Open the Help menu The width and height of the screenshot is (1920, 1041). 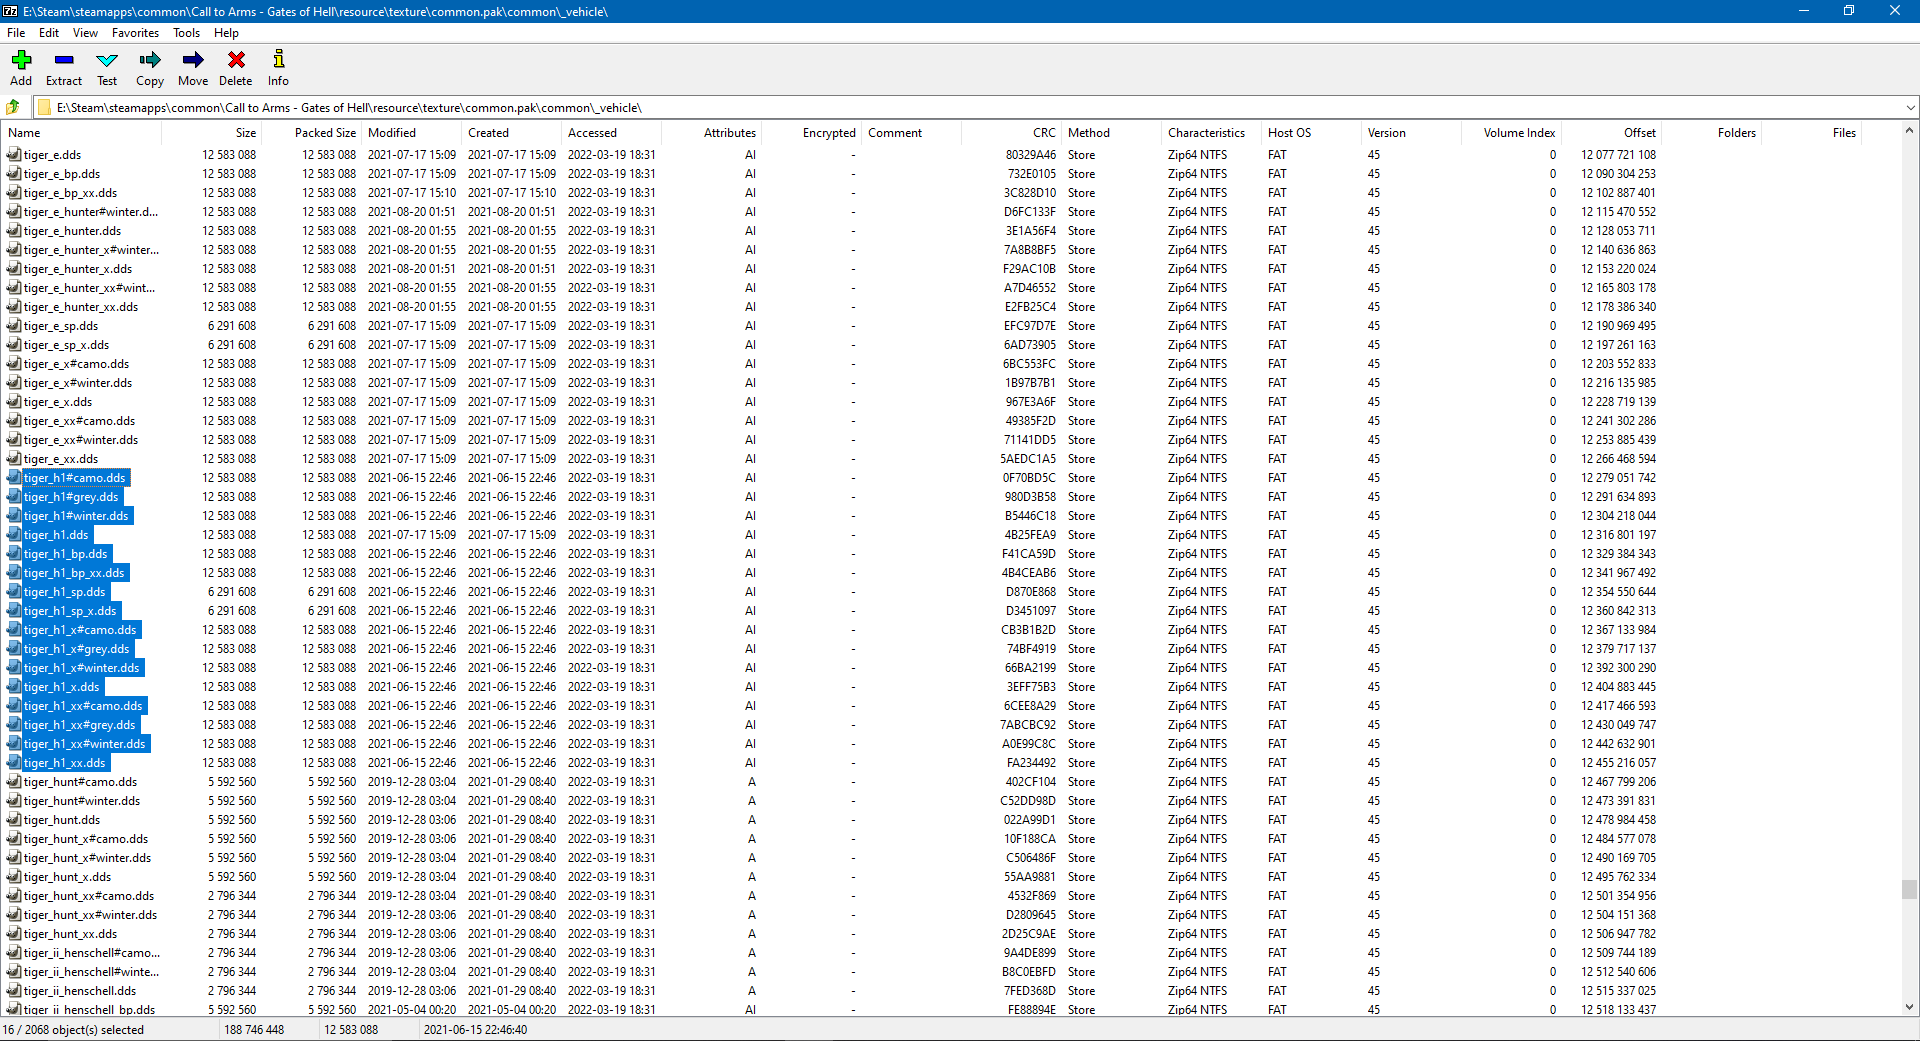[x=226, y=33]
